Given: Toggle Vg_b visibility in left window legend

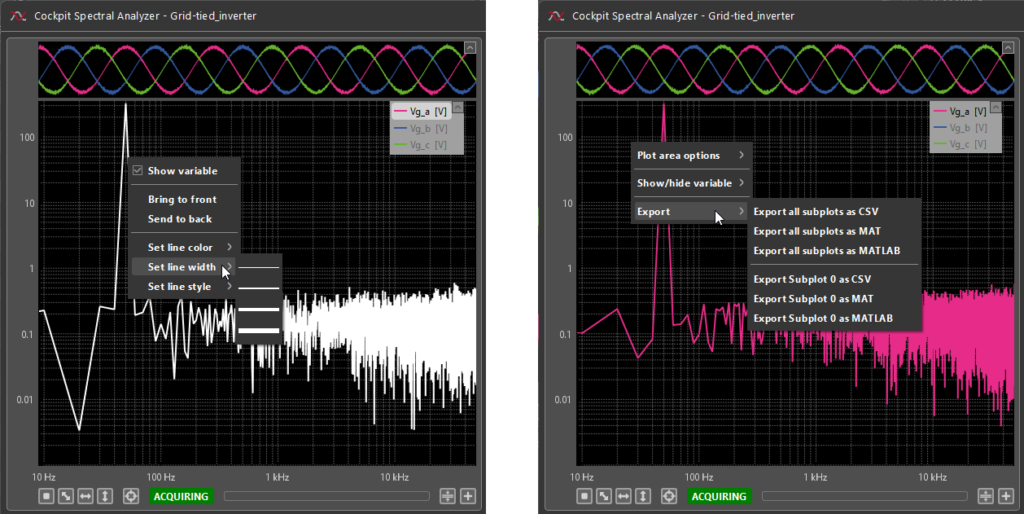Looking at the screenshot, I should click(426, 129).
